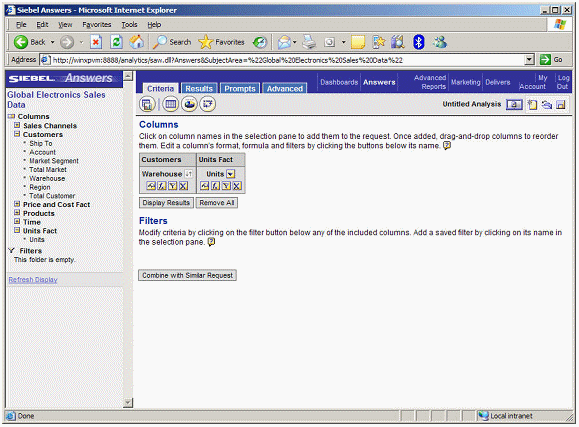Image resolution: width=579 pixels, height=427 pixels.
Task: Add a filter on the Warehouse column
Action: 172,186
